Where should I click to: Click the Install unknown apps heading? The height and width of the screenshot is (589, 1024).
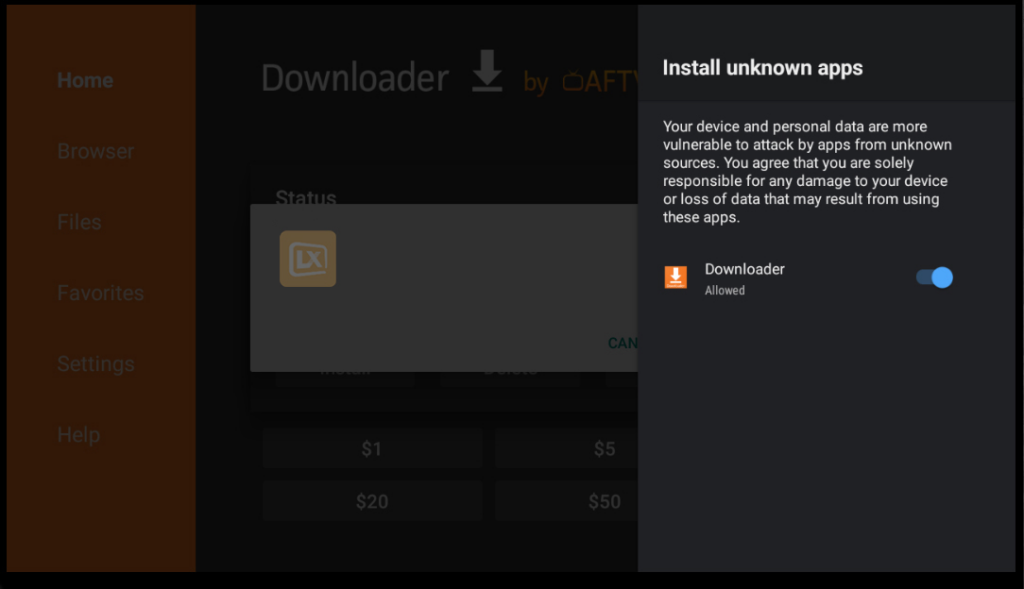point(762,68)
